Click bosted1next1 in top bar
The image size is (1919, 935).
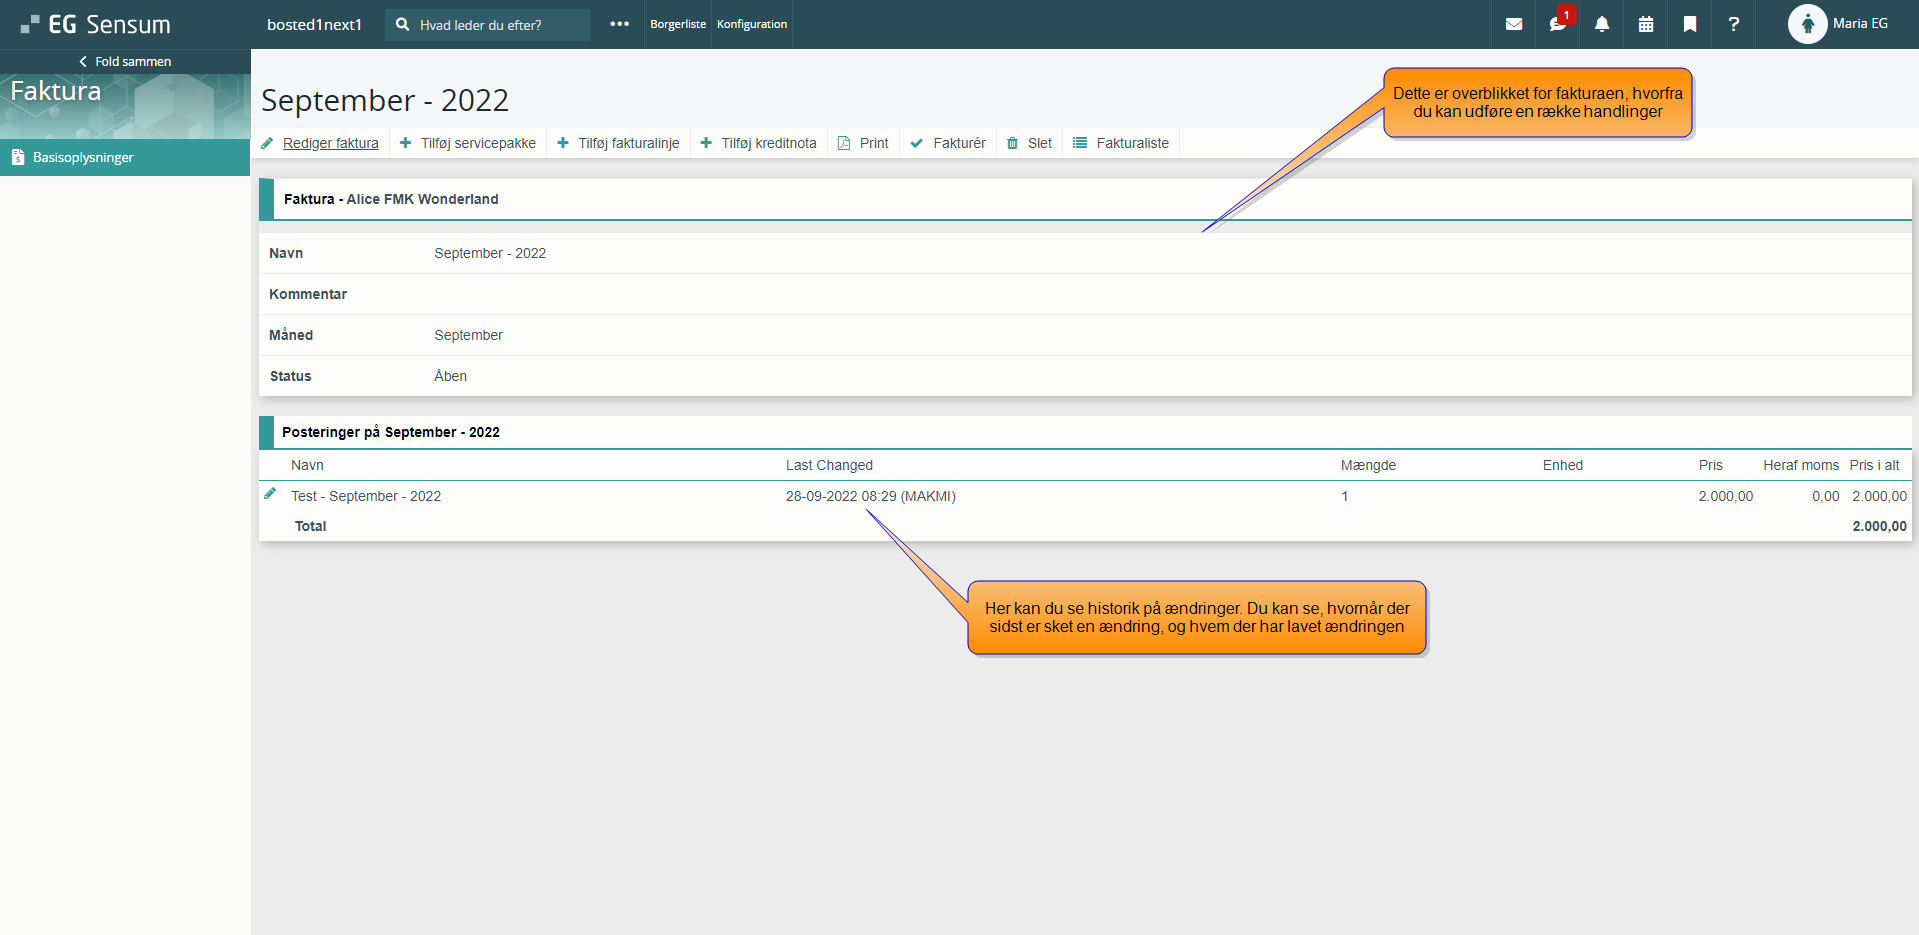coord(314,24)
